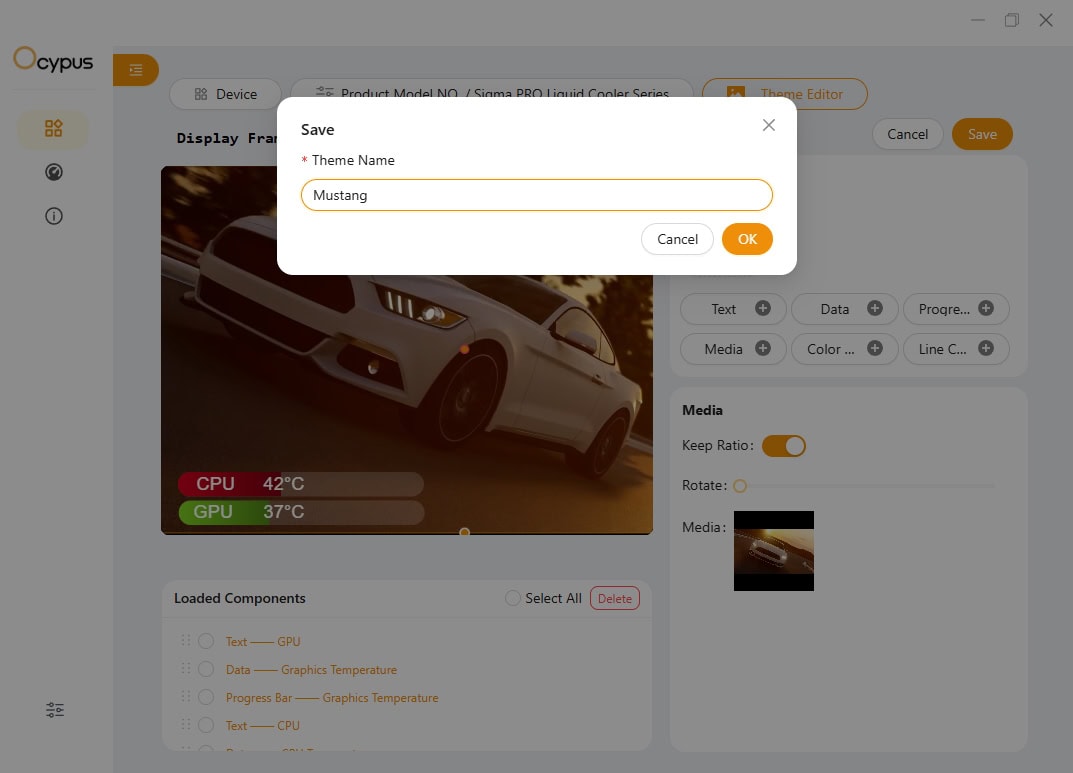Viewport: 1073px width, 773px height.
Task: Add a Media component with plus icon
Action: [x=762, y=348]
